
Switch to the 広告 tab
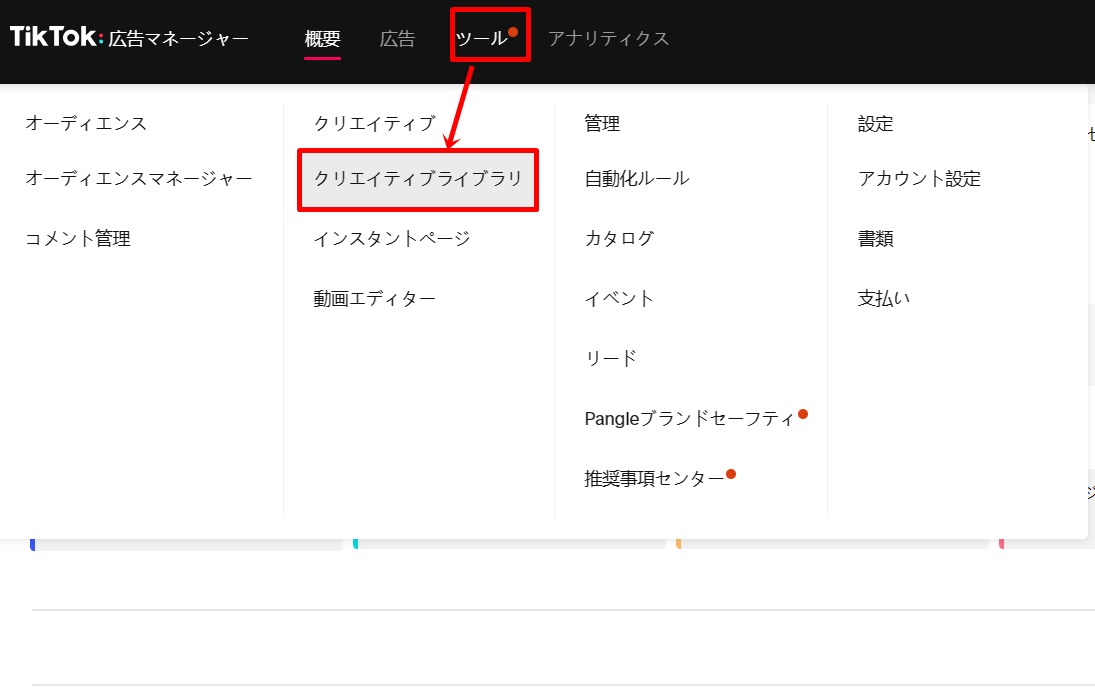pyautogui.click(x=397, y=39)
